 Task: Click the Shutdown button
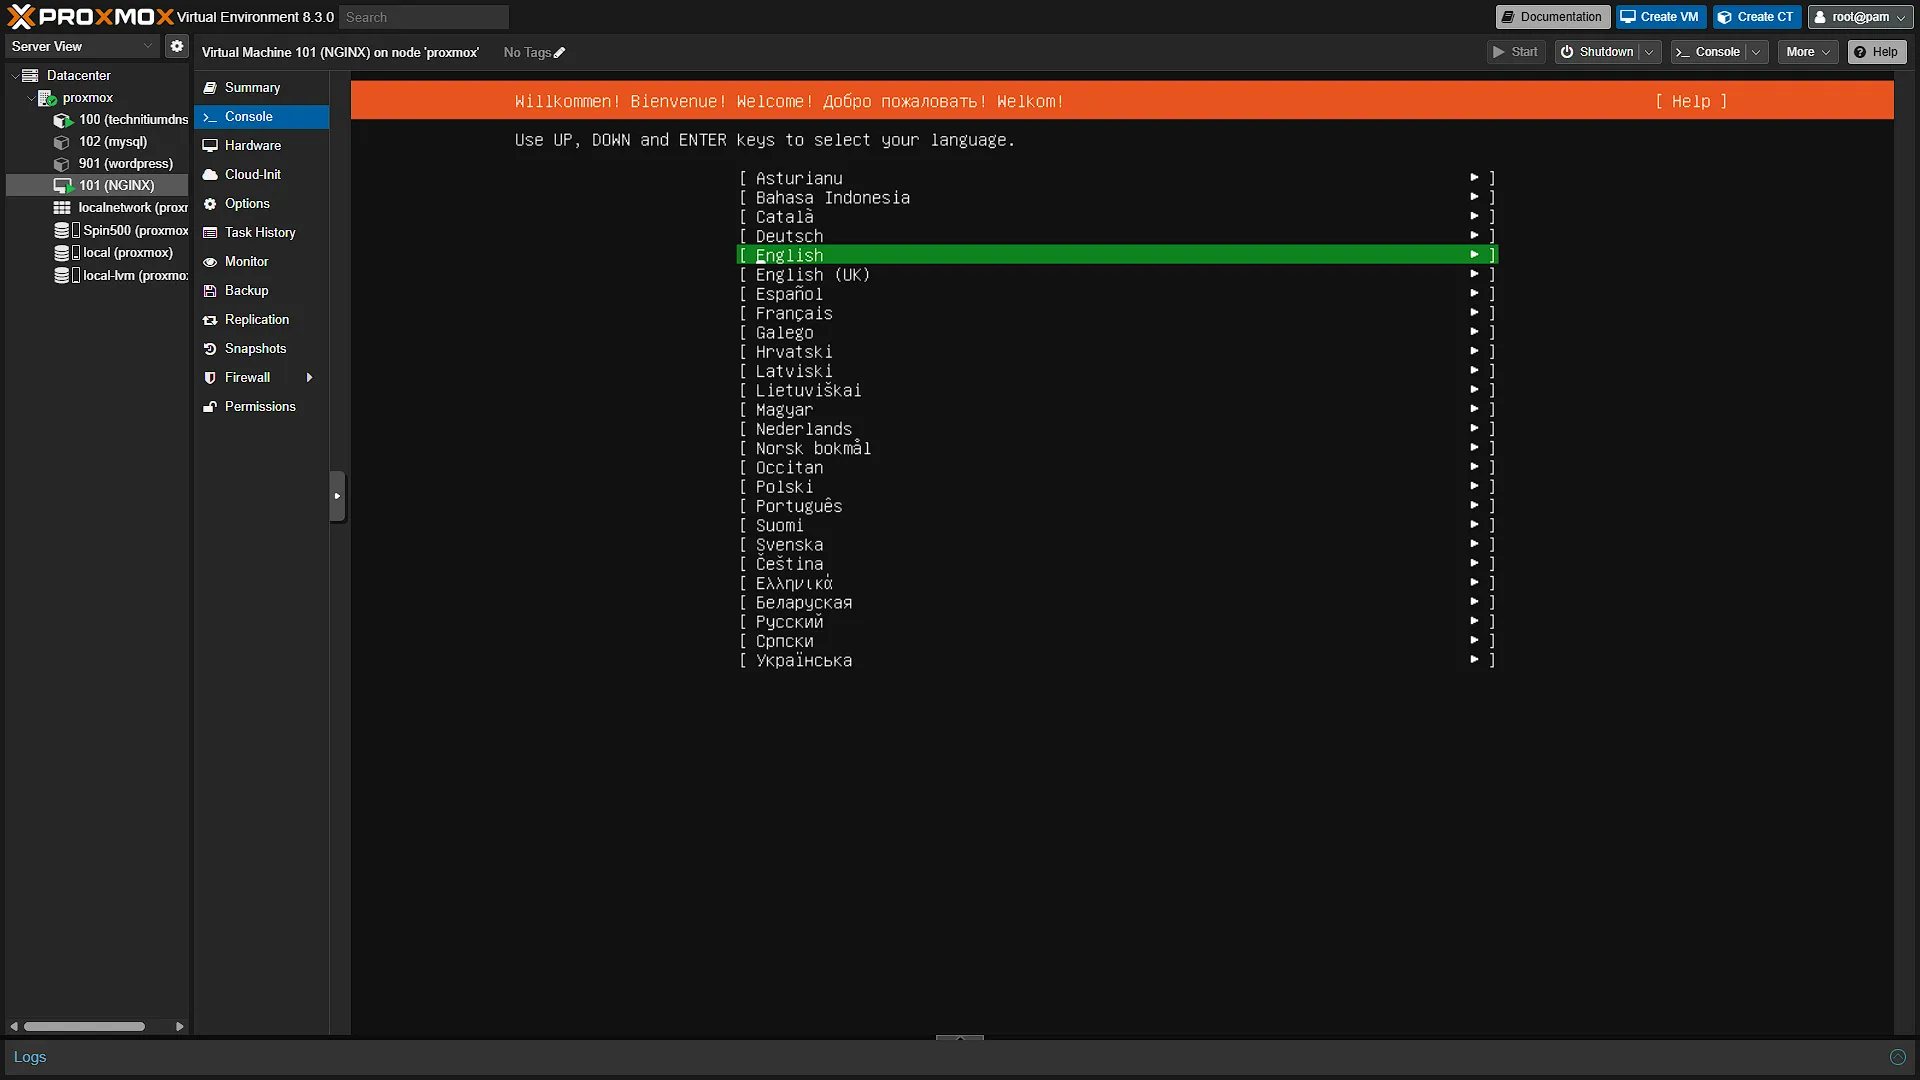[1597, 52]
